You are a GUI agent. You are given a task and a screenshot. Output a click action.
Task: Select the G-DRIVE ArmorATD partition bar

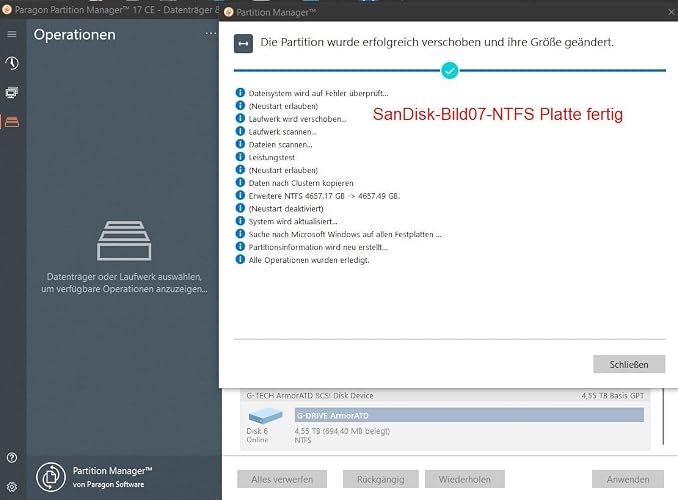[x=469, y=415]
